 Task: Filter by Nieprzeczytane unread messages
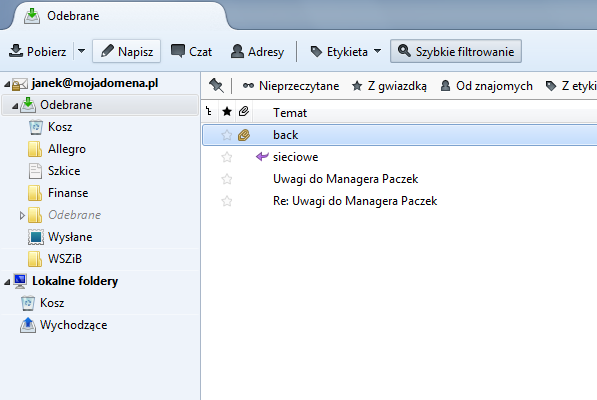tap(291, 86)
